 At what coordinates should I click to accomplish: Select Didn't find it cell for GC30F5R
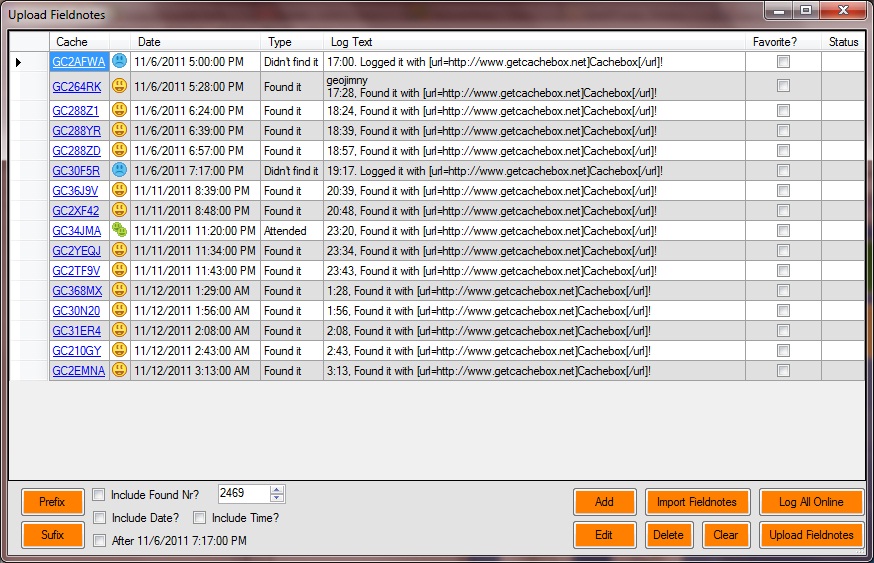[x=292, y=171]
